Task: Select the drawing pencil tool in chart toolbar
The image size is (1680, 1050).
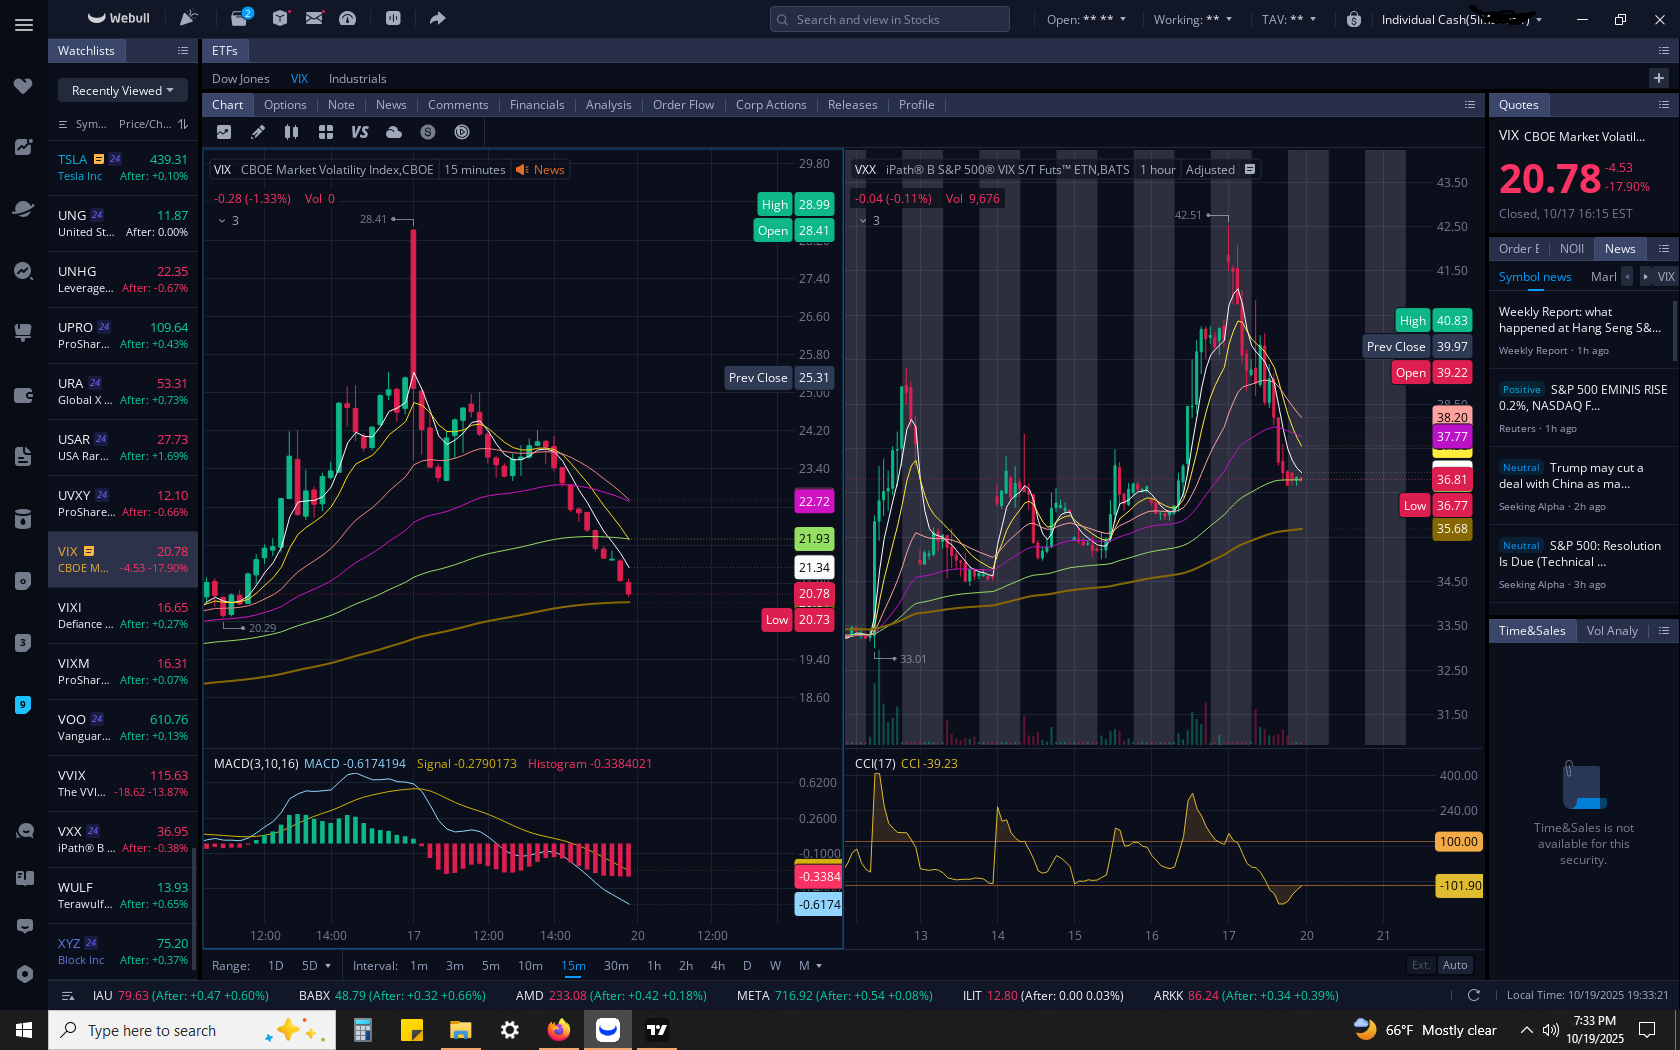Action: click(258, 132)
